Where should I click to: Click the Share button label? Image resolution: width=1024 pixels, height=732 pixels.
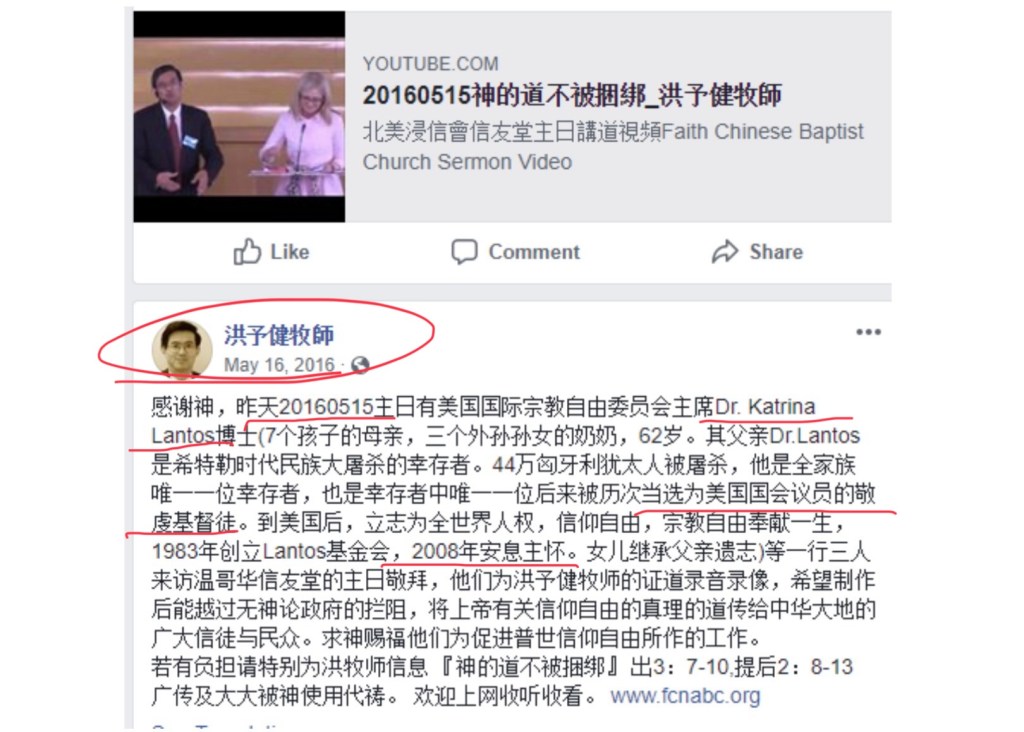tap(776, 252)
